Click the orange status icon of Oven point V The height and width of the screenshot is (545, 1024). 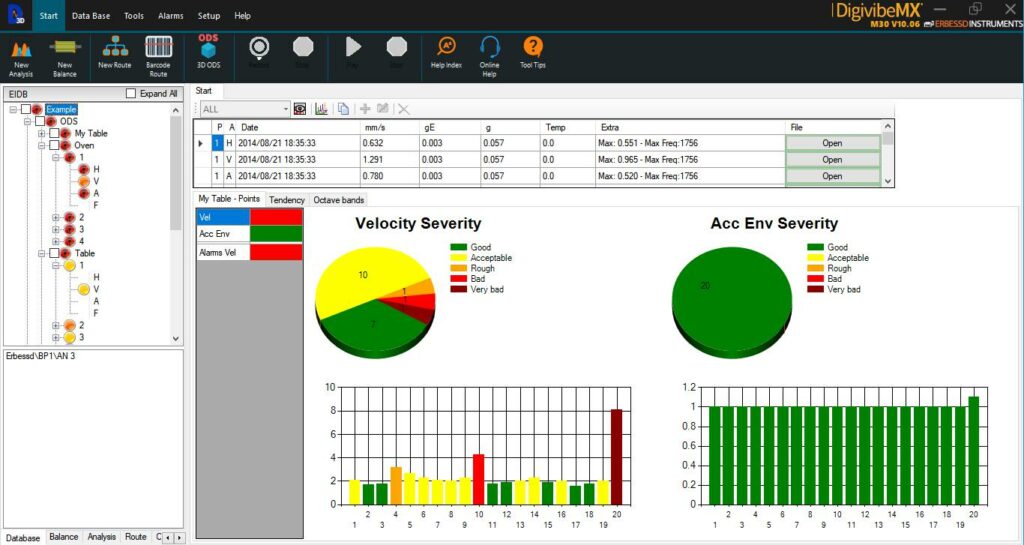point(84,181)
